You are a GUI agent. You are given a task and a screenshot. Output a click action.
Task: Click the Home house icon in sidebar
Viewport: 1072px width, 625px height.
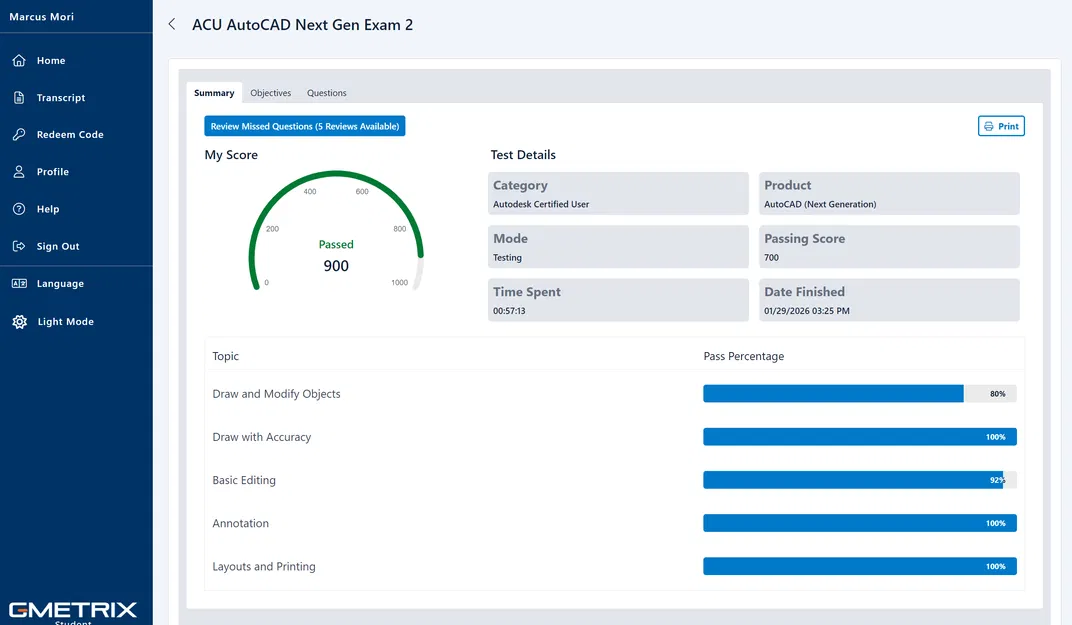coord(19,61)
